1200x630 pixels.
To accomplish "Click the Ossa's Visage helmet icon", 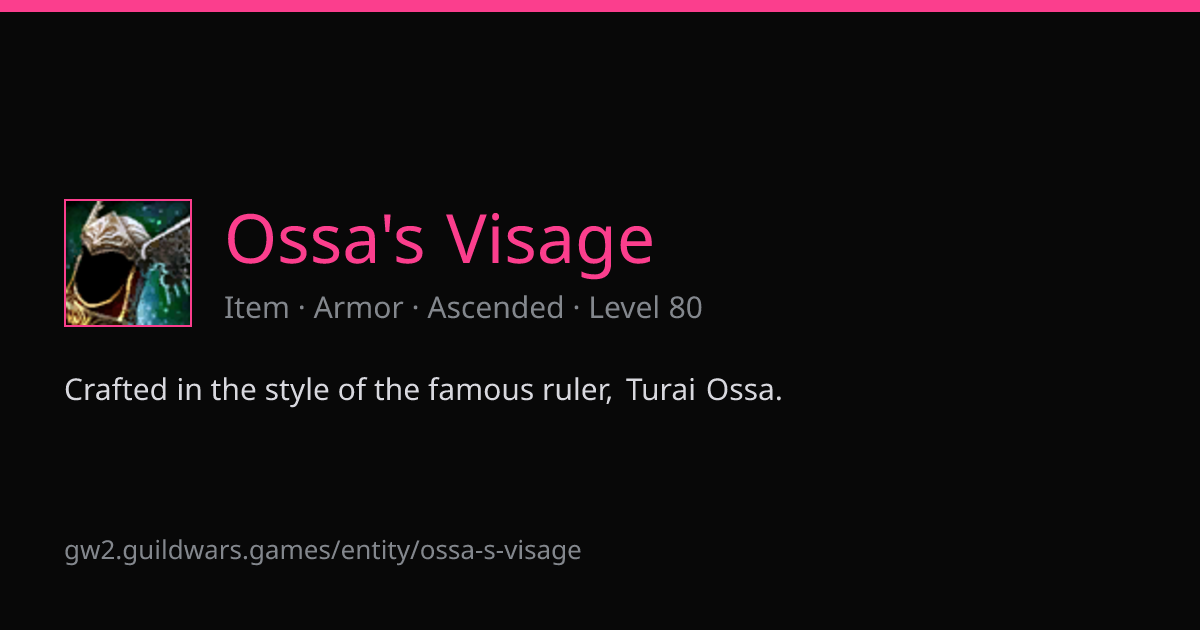I will (x=128, y=263).
